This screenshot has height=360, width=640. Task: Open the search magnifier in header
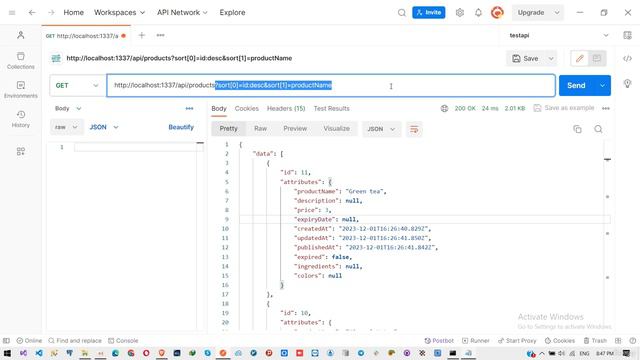click(x=402, y=13)
